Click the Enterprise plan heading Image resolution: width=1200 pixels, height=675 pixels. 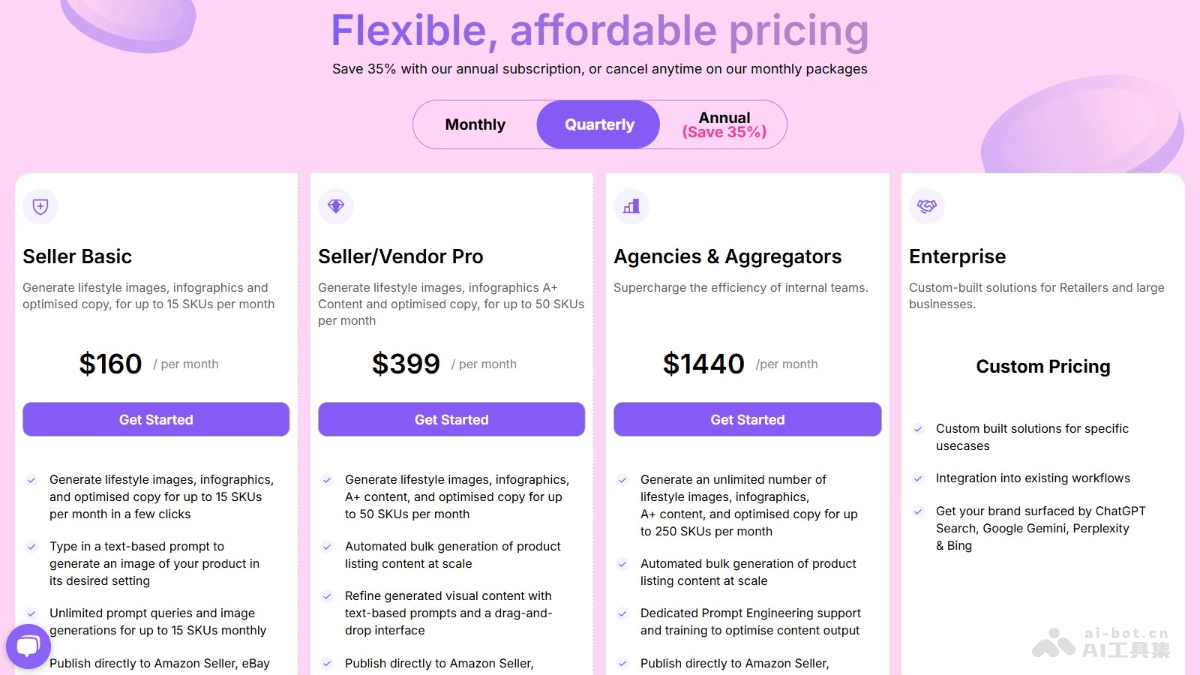pyautogui.click(x=957, y=257)
